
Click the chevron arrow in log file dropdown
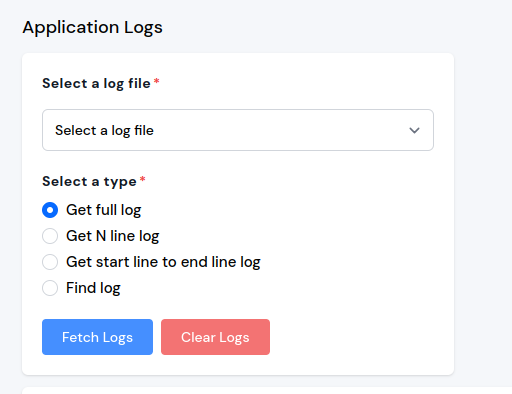[x=414, y=130]
